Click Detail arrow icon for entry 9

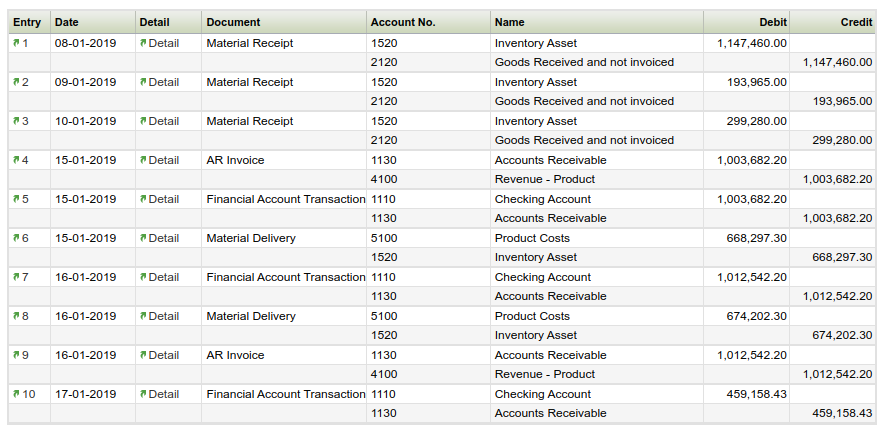click(x=143, y=355)
